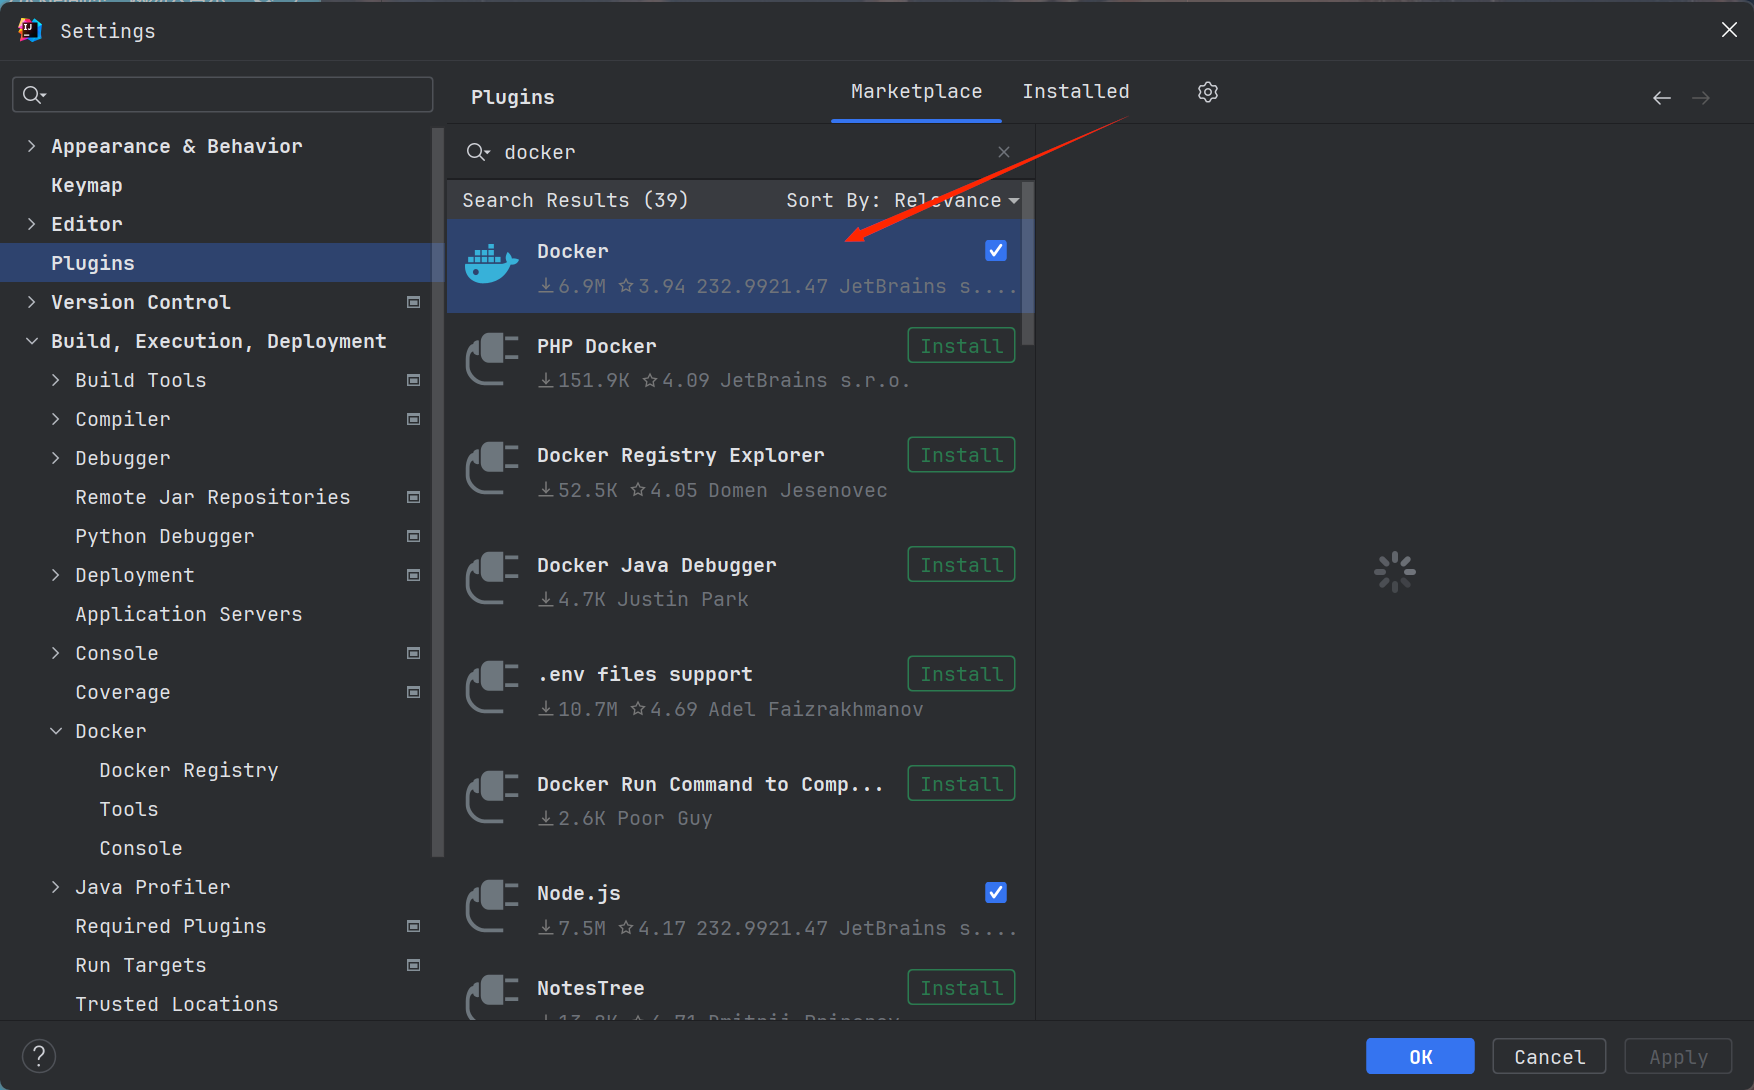Screen dimensions: 1754x1090
Task: Click the plugin search field containing docker
Action: 740,152
